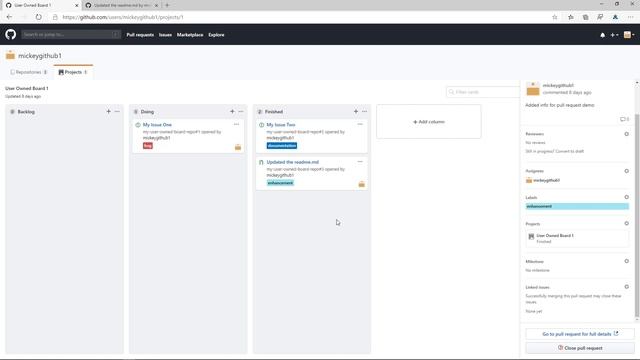Click enhancement label in sidebar panel
Viewport: 640px width, 360px height.
point(577,206)
